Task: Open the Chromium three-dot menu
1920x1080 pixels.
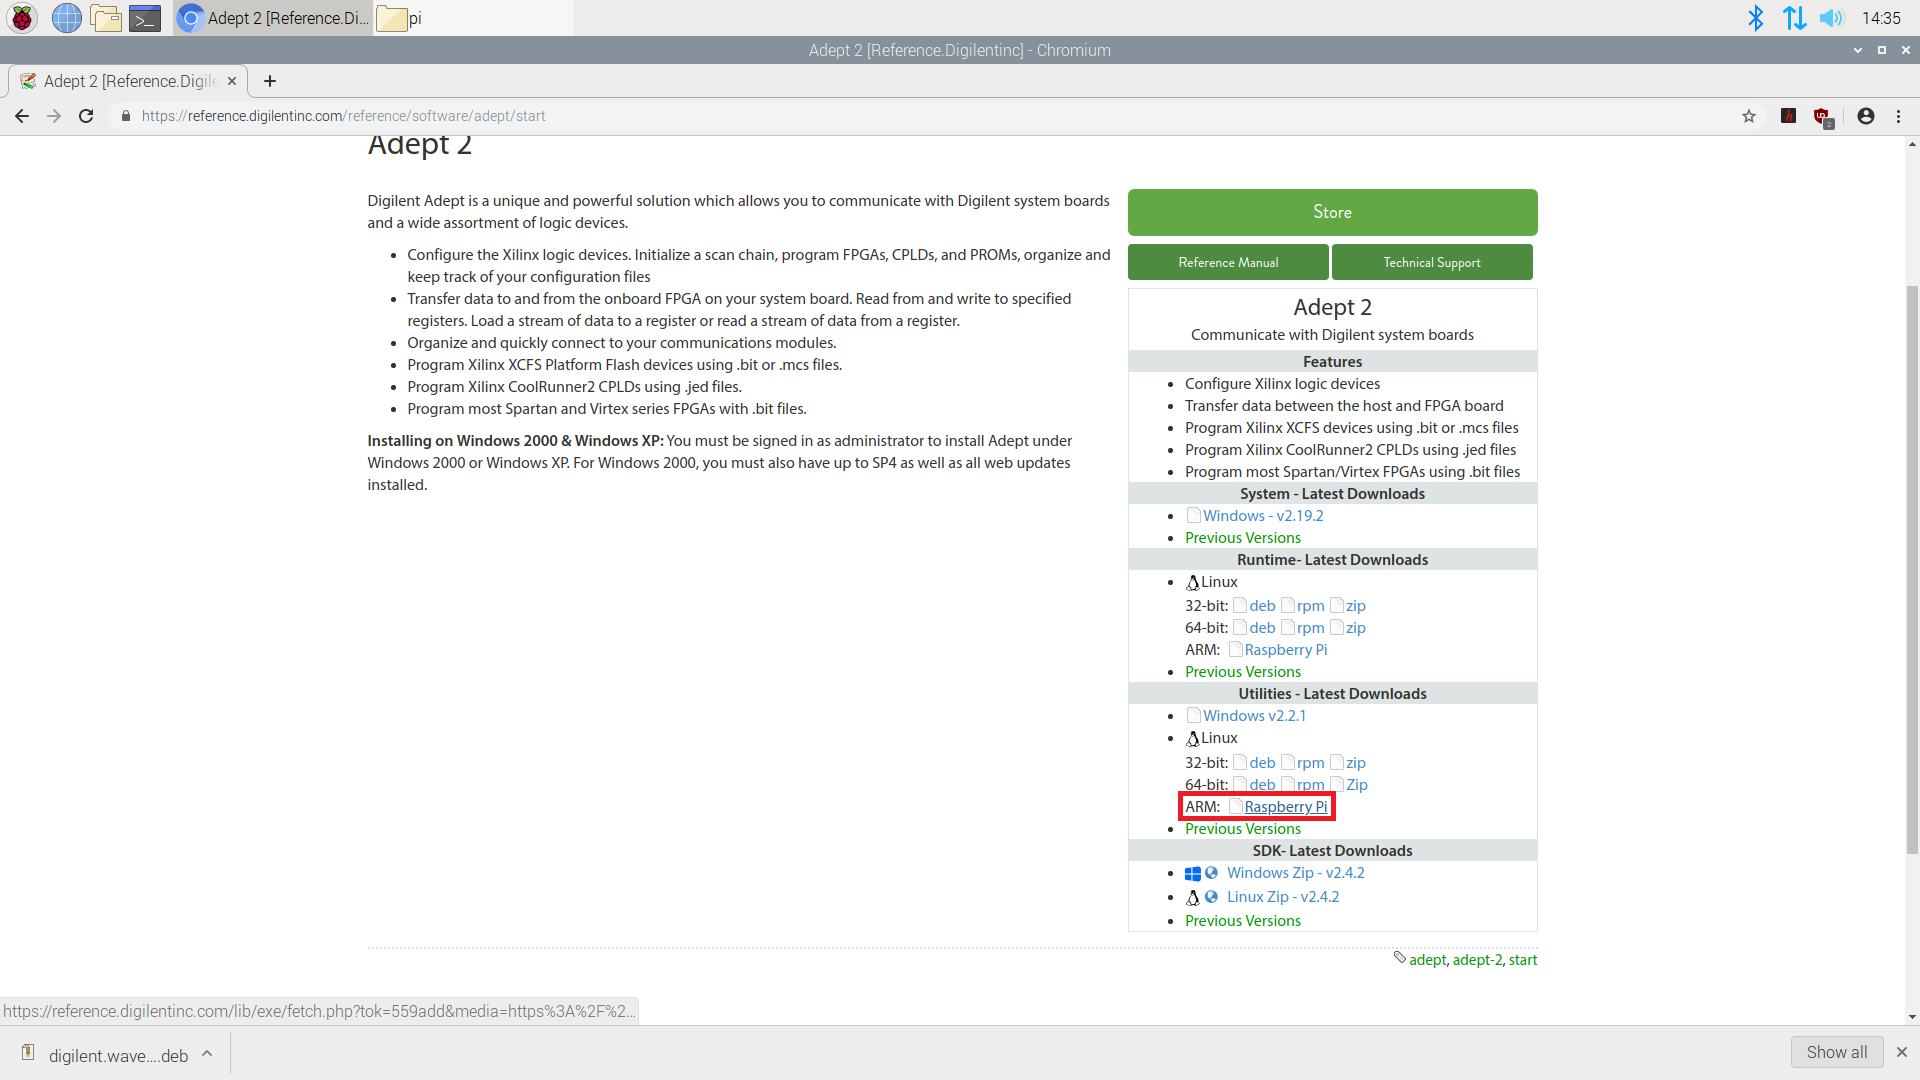Action: [1898, 116]
